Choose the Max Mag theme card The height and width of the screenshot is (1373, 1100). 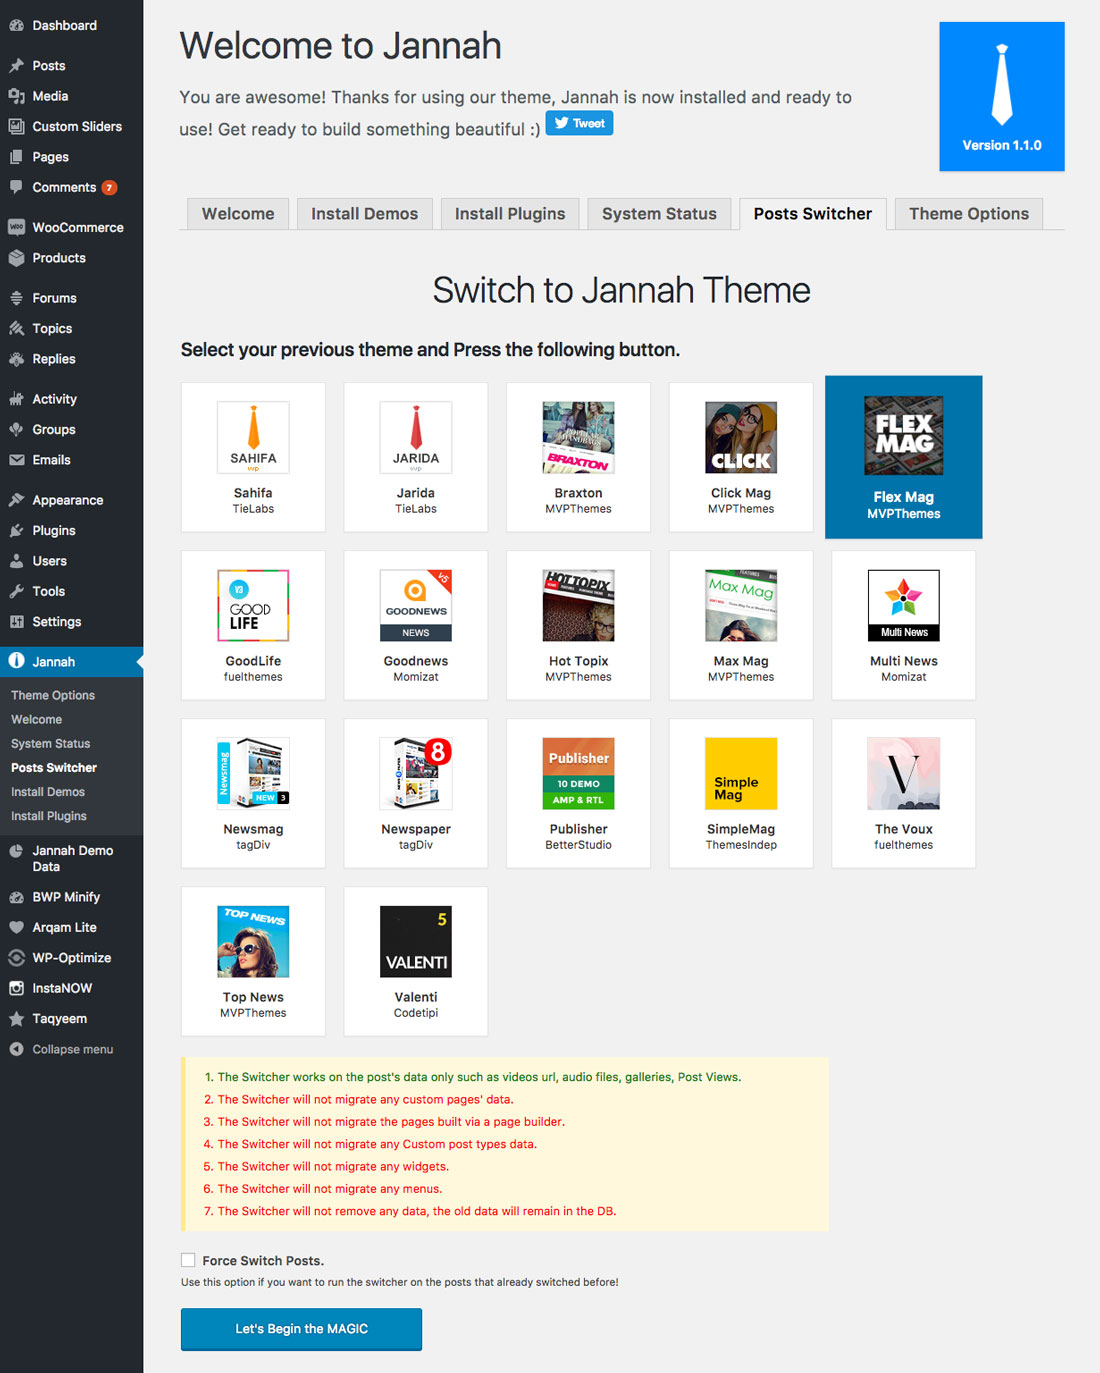[741, 625]
